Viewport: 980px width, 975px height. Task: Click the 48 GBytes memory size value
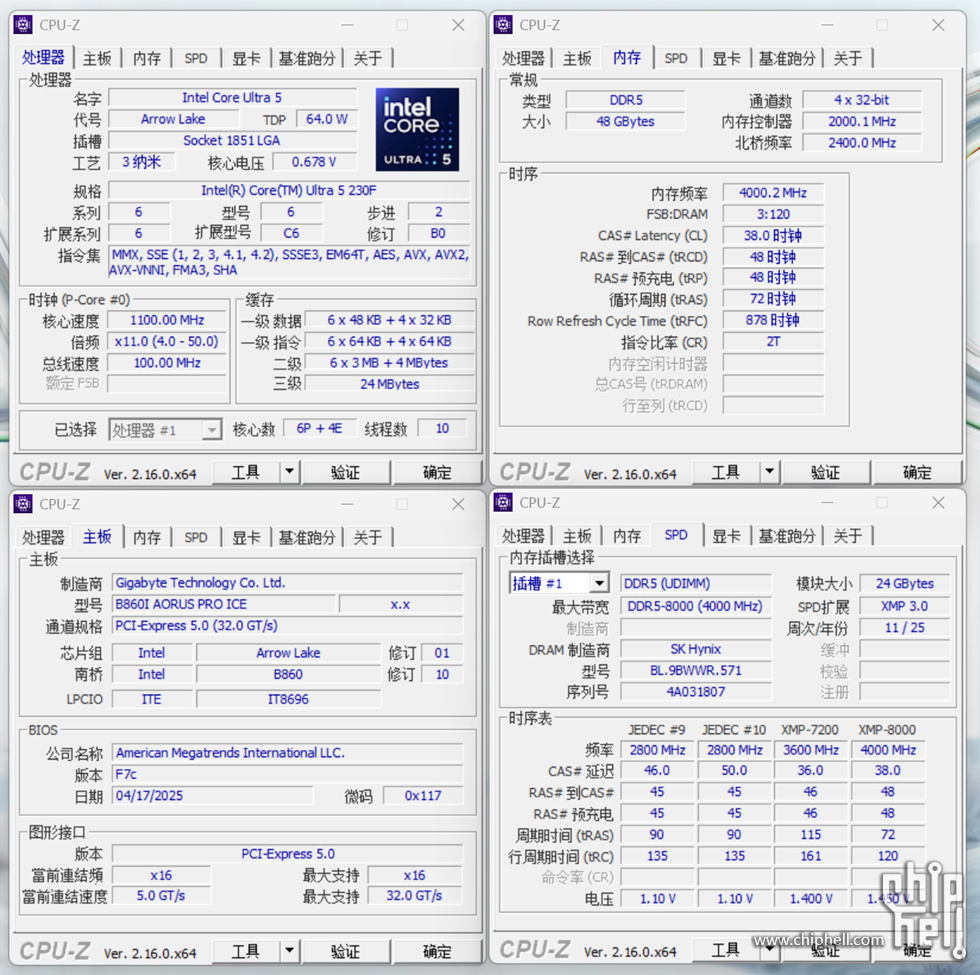[625, 121]
